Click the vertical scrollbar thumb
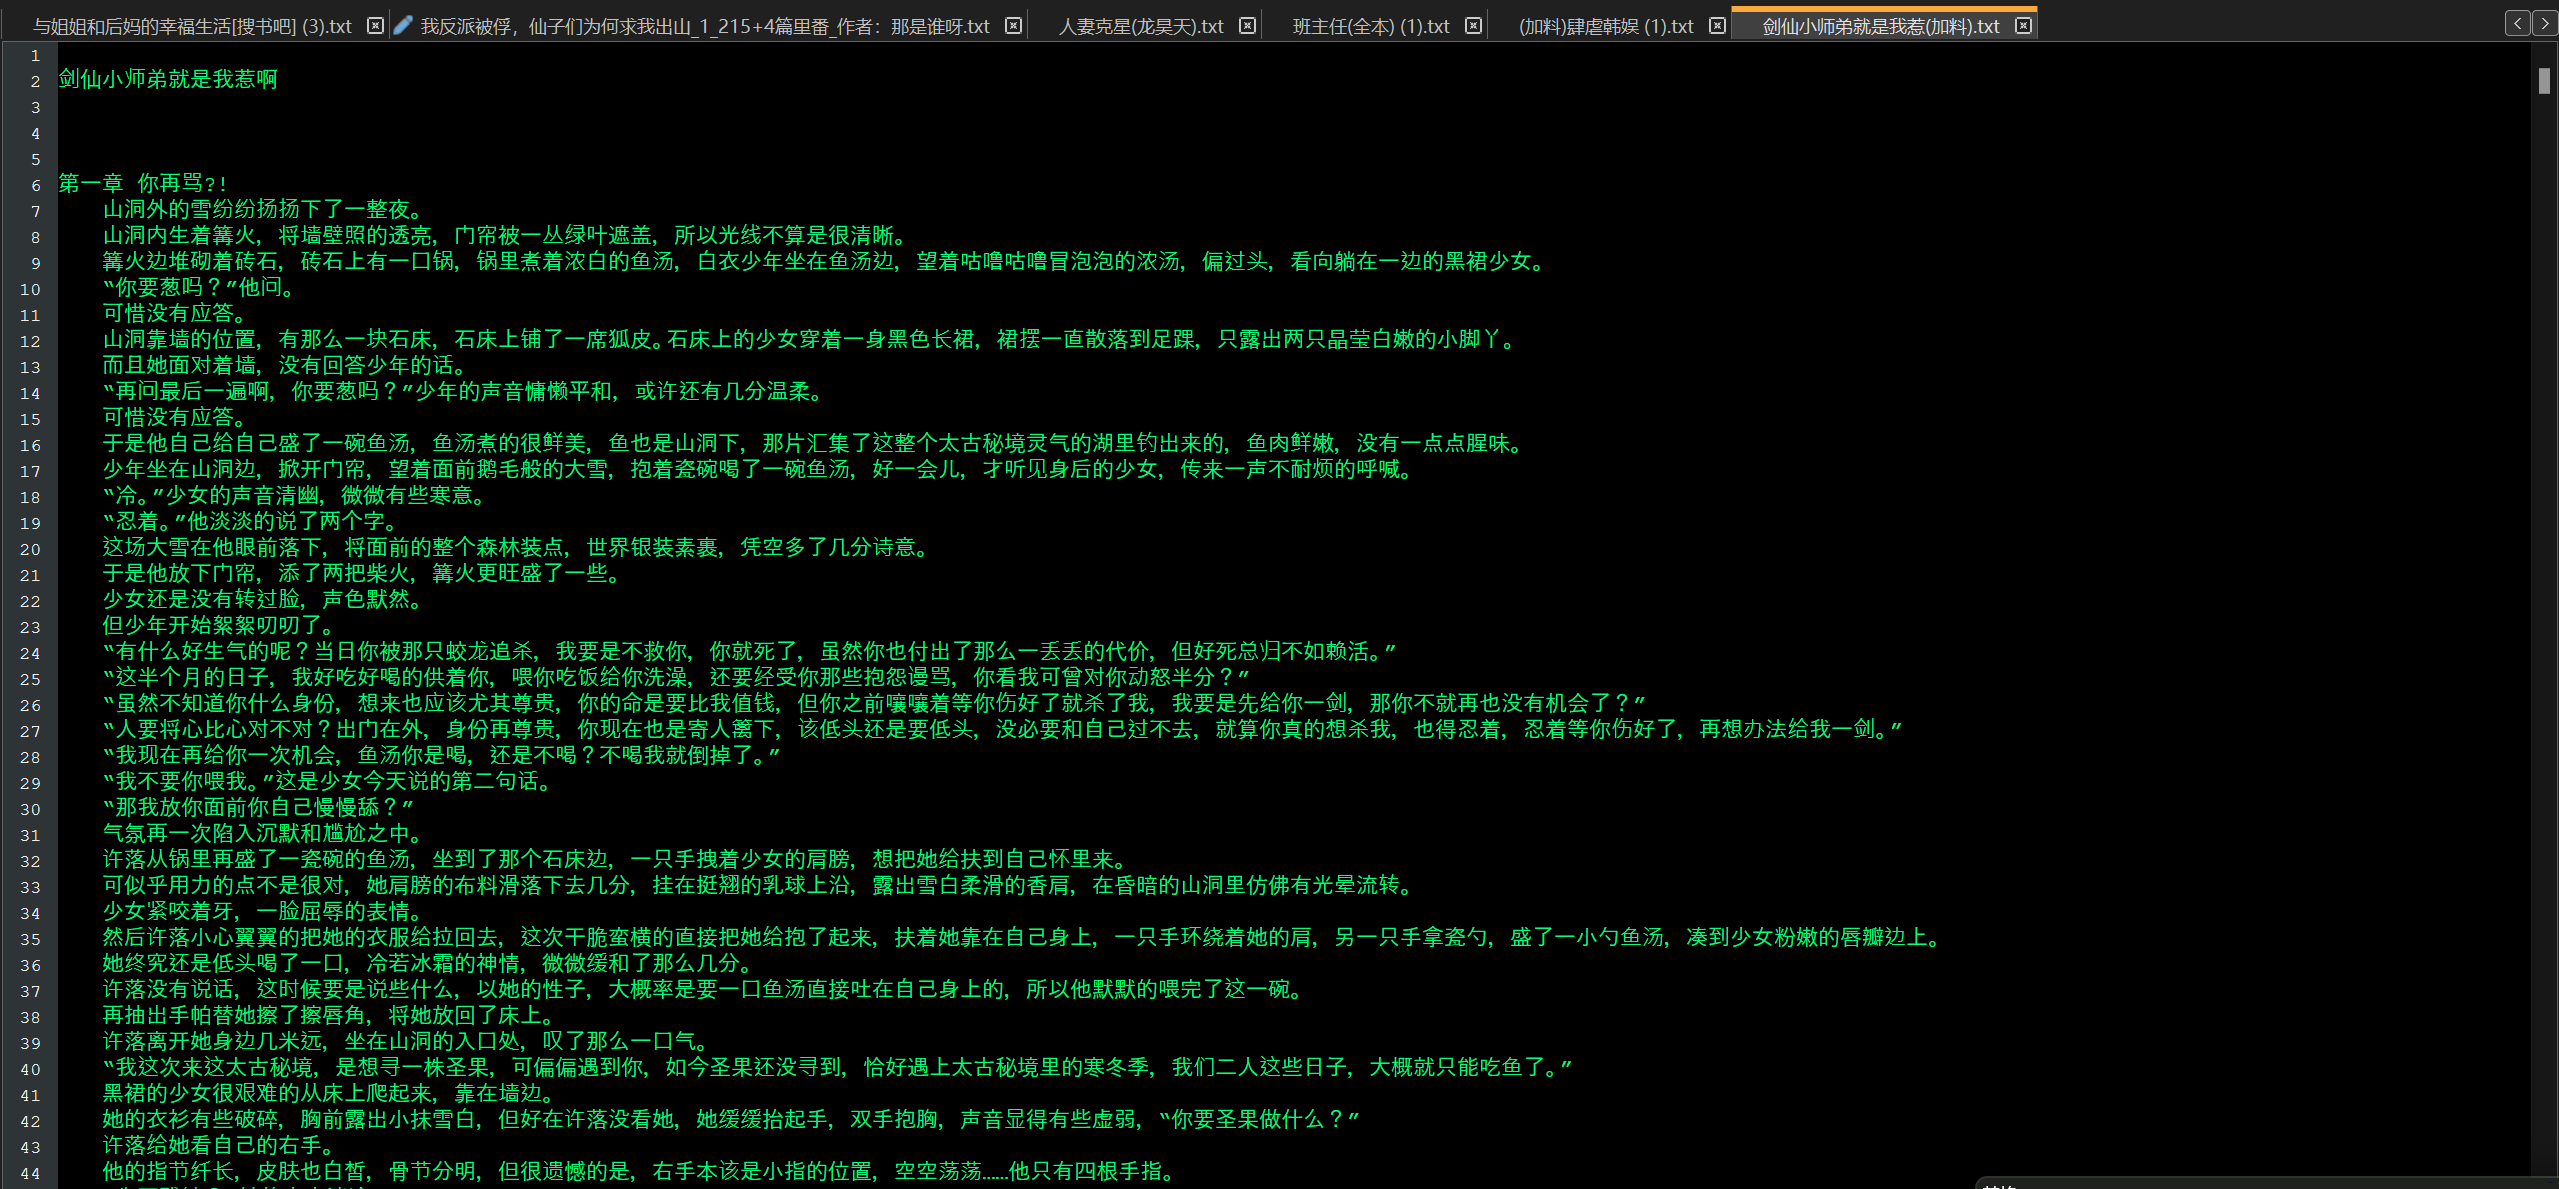The width and height of the screenshot is (2559, 1189). click(x=2544, y=81)
